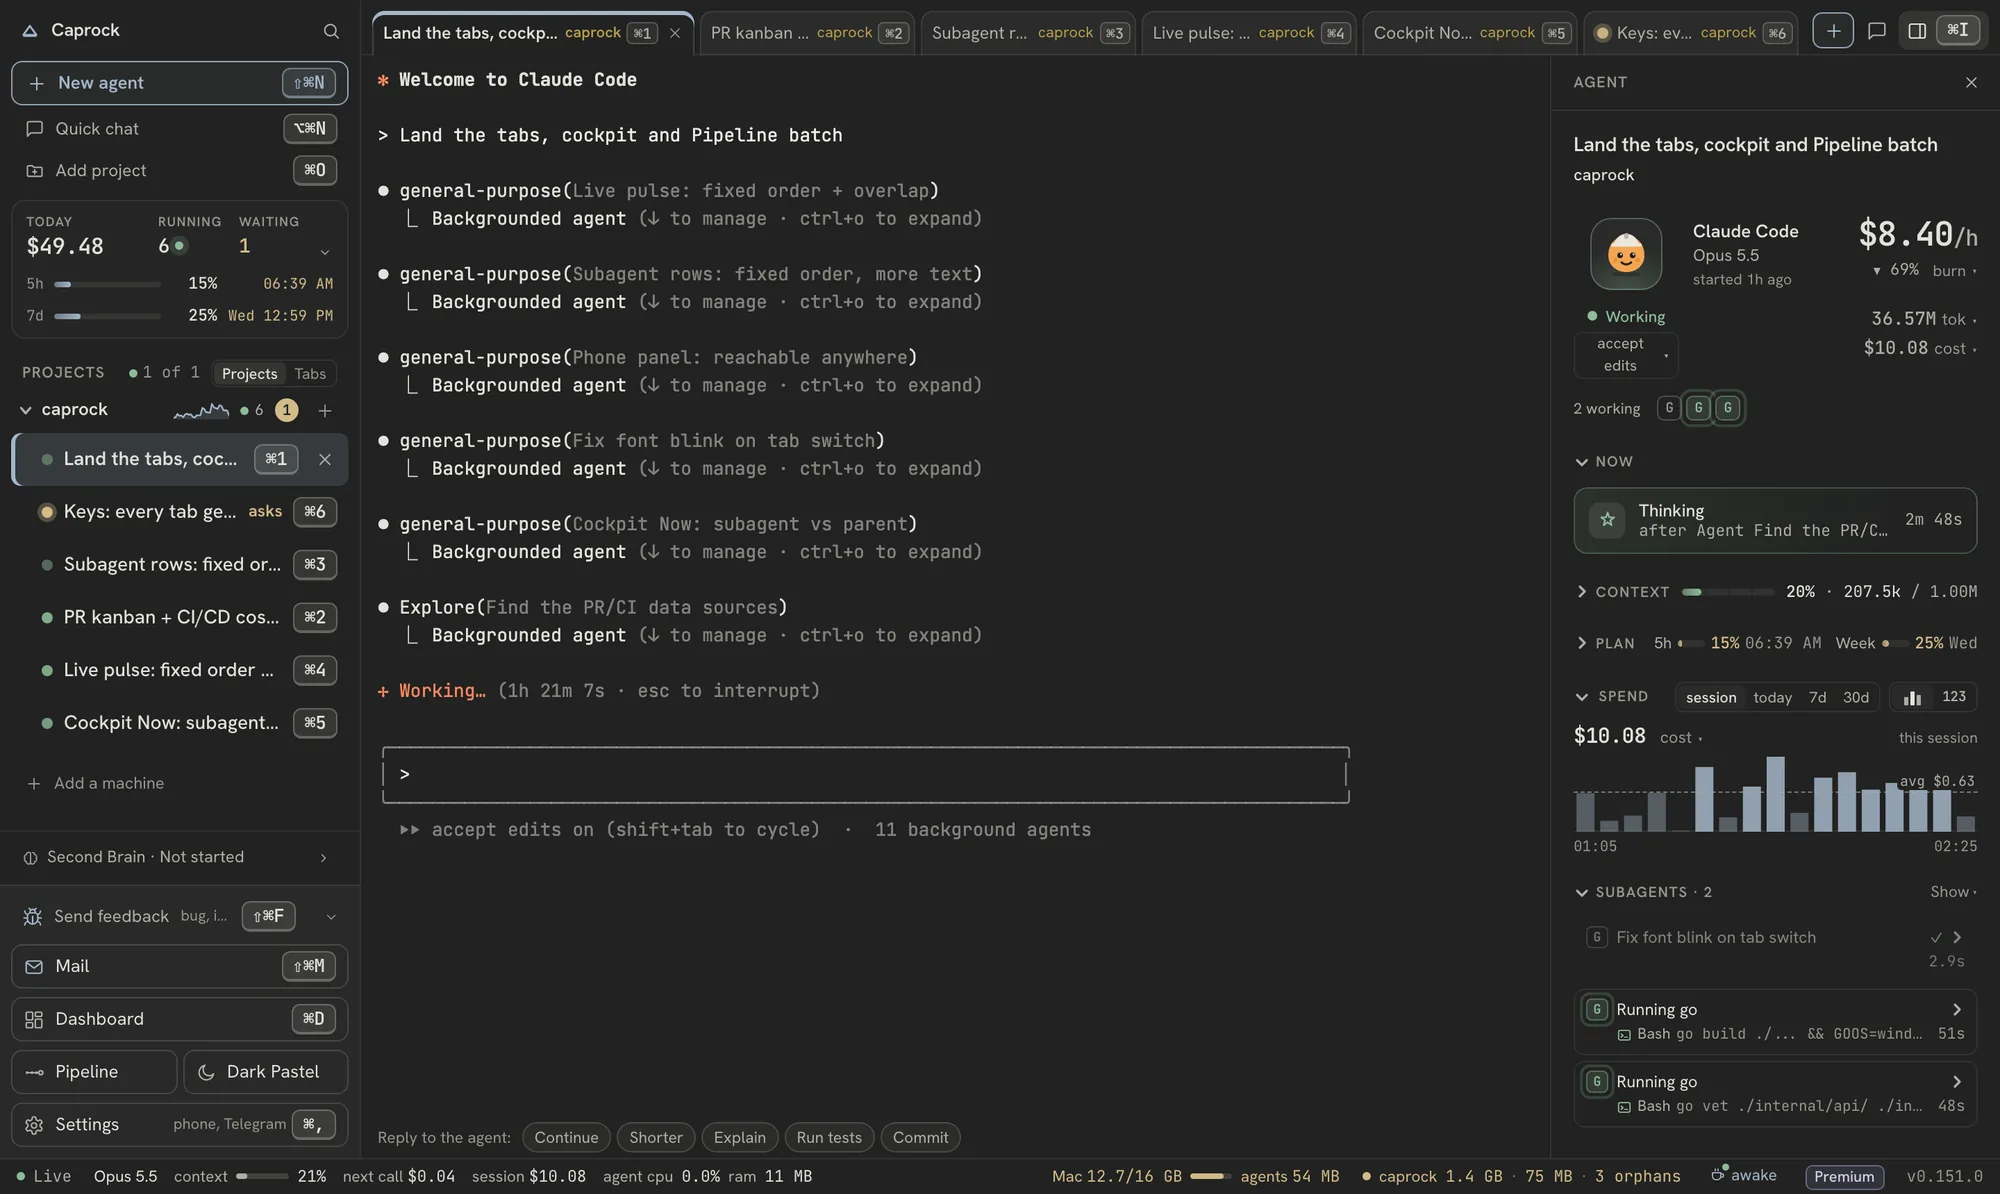This screenshot has width=2000, height=1194.
Task: Select the session spend range
Action: click(x=1710, y=697)
